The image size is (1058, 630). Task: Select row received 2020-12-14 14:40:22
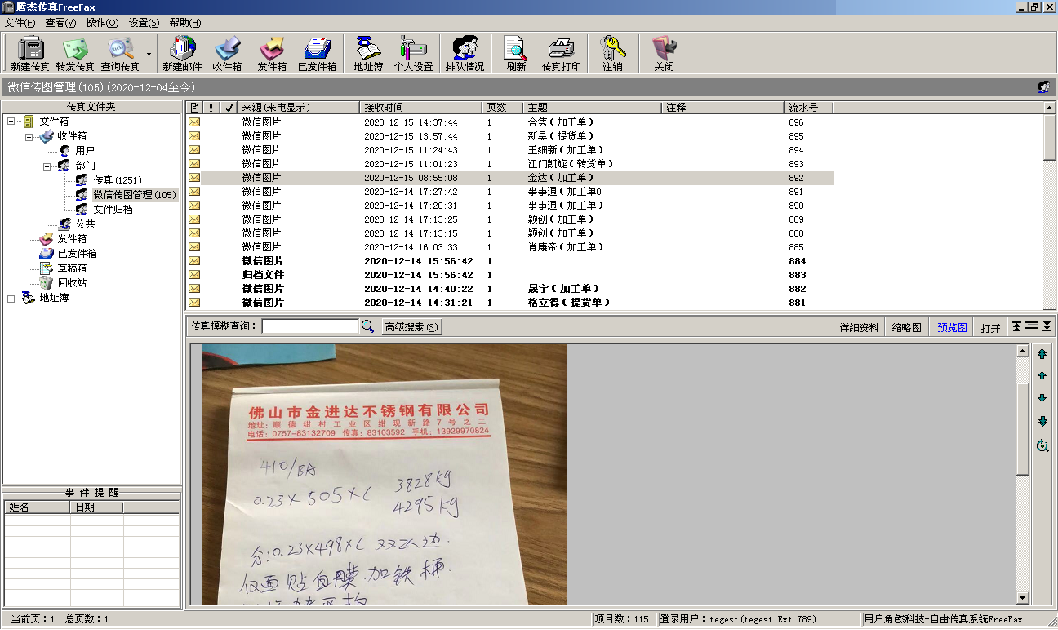[x=509, y=289]
